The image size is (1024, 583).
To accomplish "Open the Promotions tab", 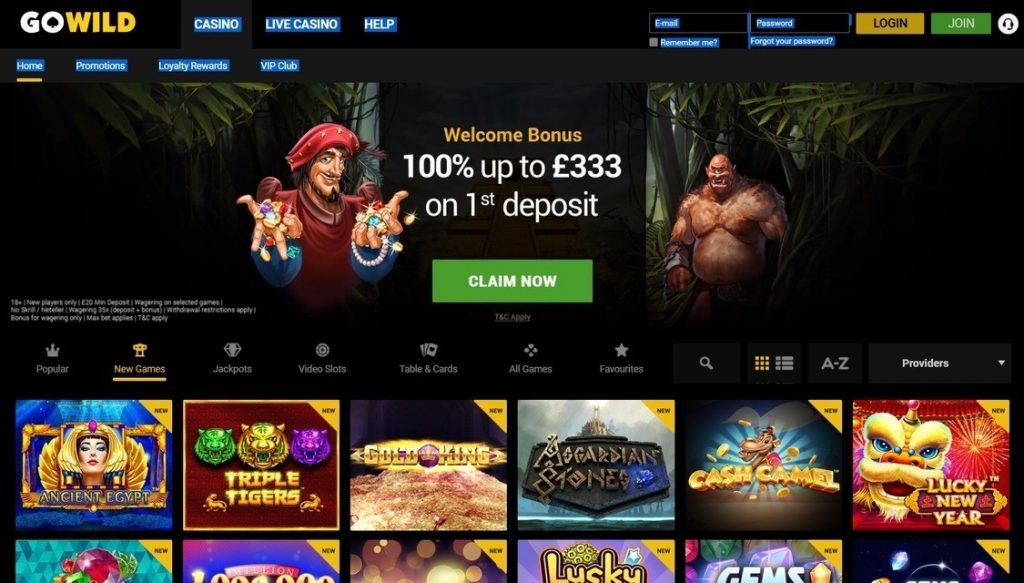I will (x=101, y=65).
